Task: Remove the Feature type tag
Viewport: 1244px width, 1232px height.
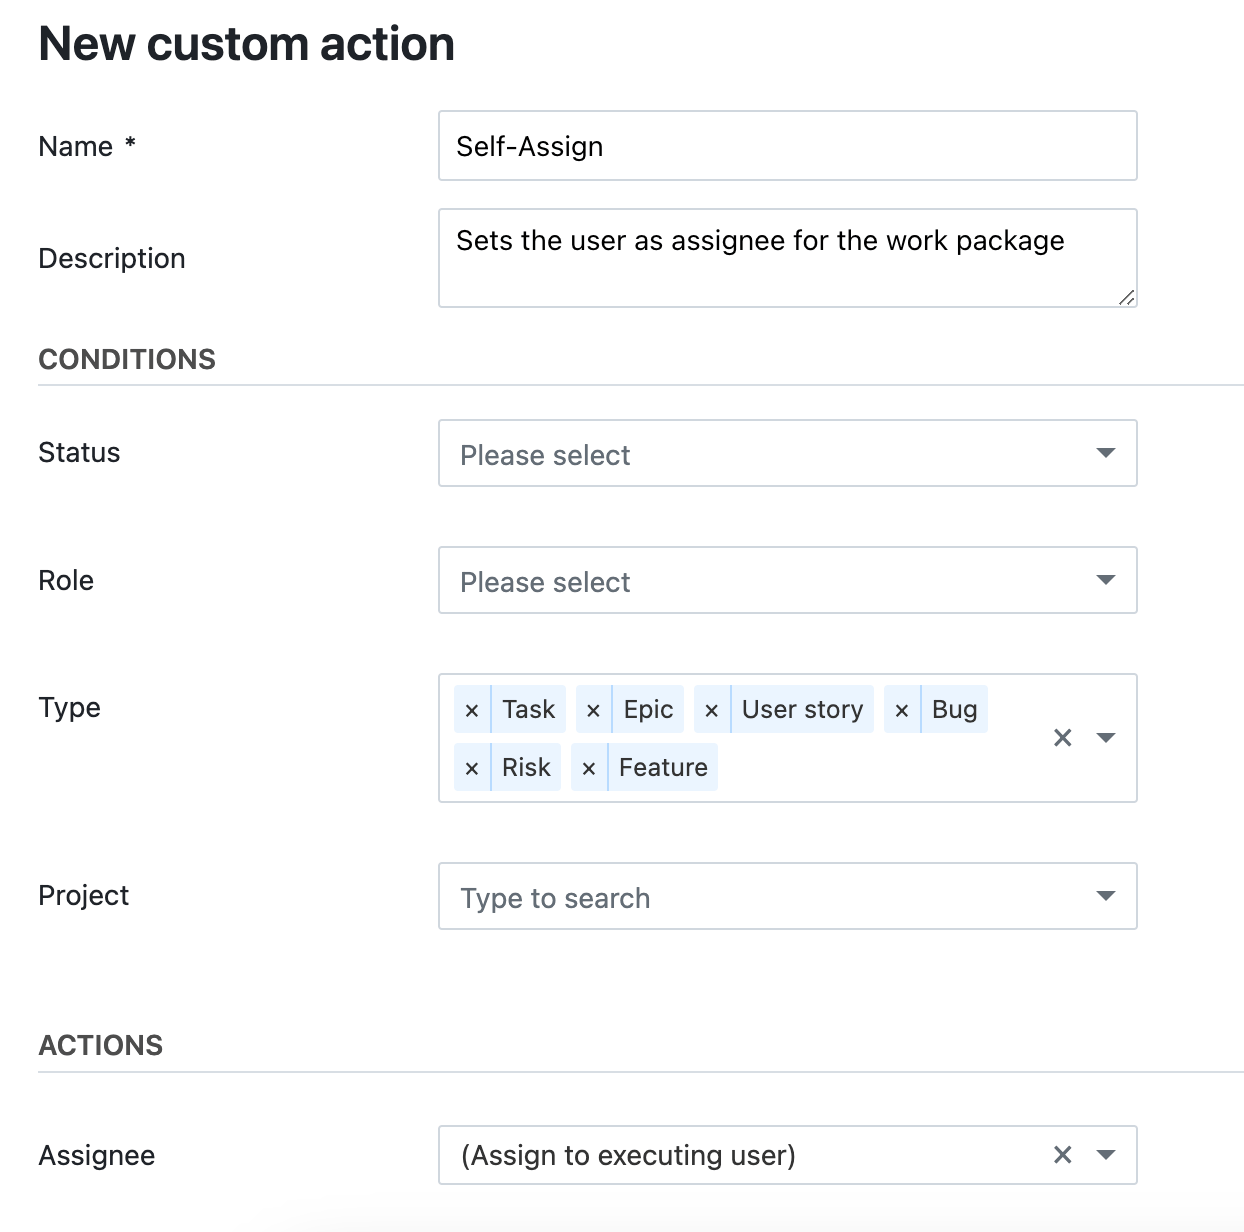Action: pyautogui.click(x=588, y=767)
